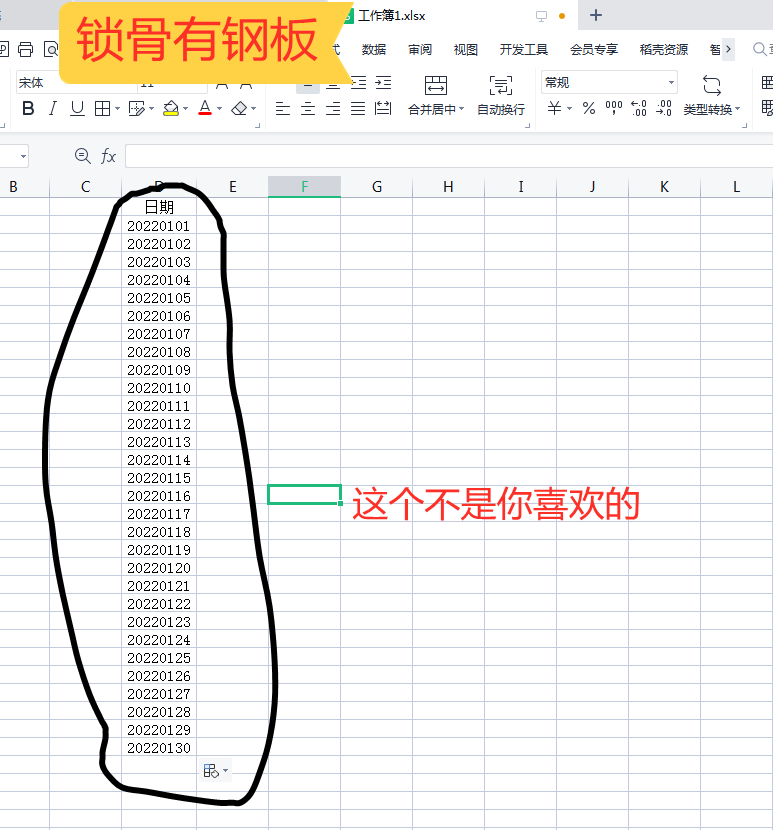Select the cell containing 20220130

(159, 748)
